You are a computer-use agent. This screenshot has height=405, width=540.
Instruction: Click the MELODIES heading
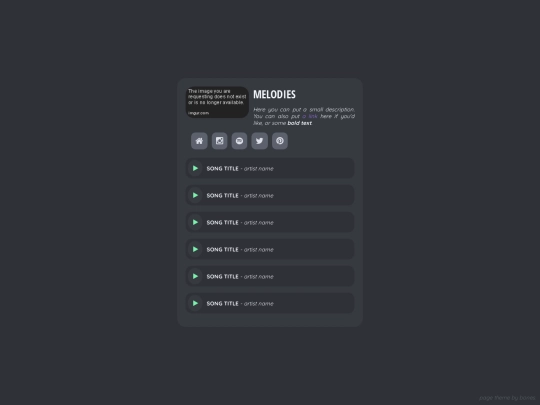click(274, 94)
